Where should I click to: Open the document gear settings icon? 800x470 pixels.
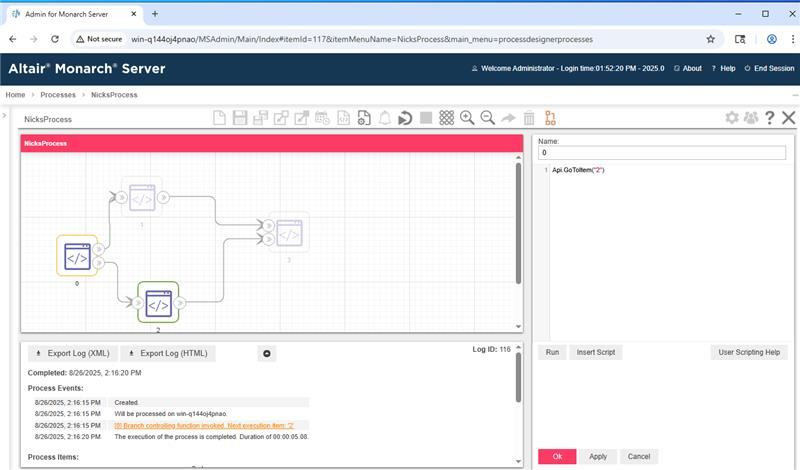coord(364,118)
